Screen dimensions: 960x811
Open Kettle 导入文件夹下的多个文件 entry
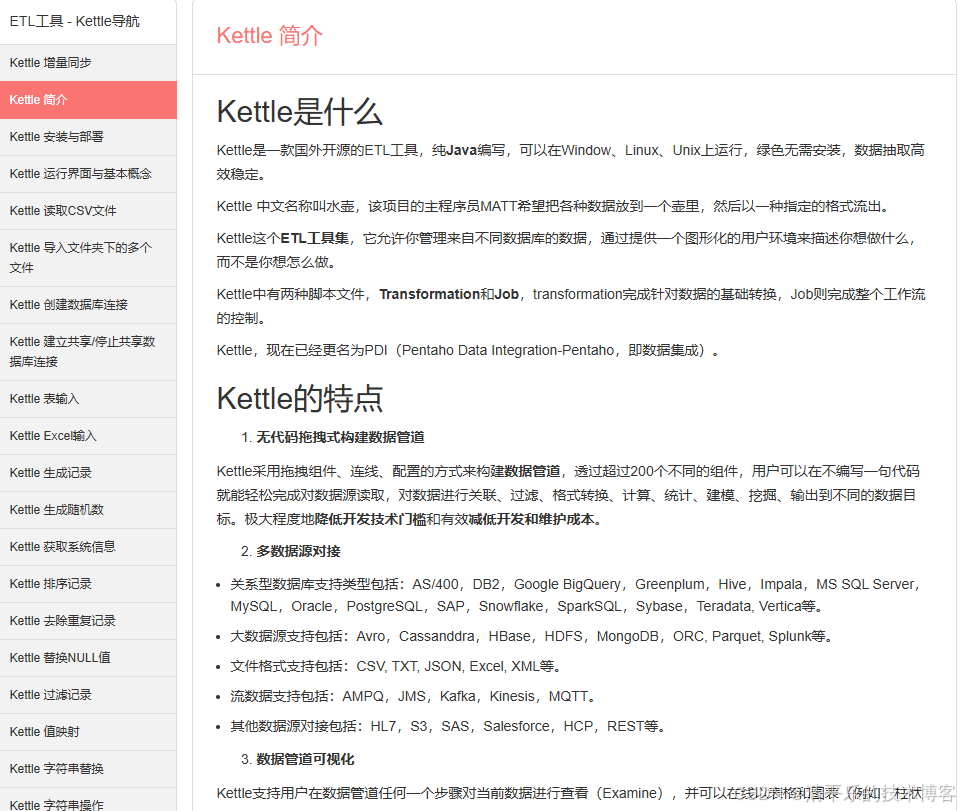pyautogui.click(x=88, y=258)
